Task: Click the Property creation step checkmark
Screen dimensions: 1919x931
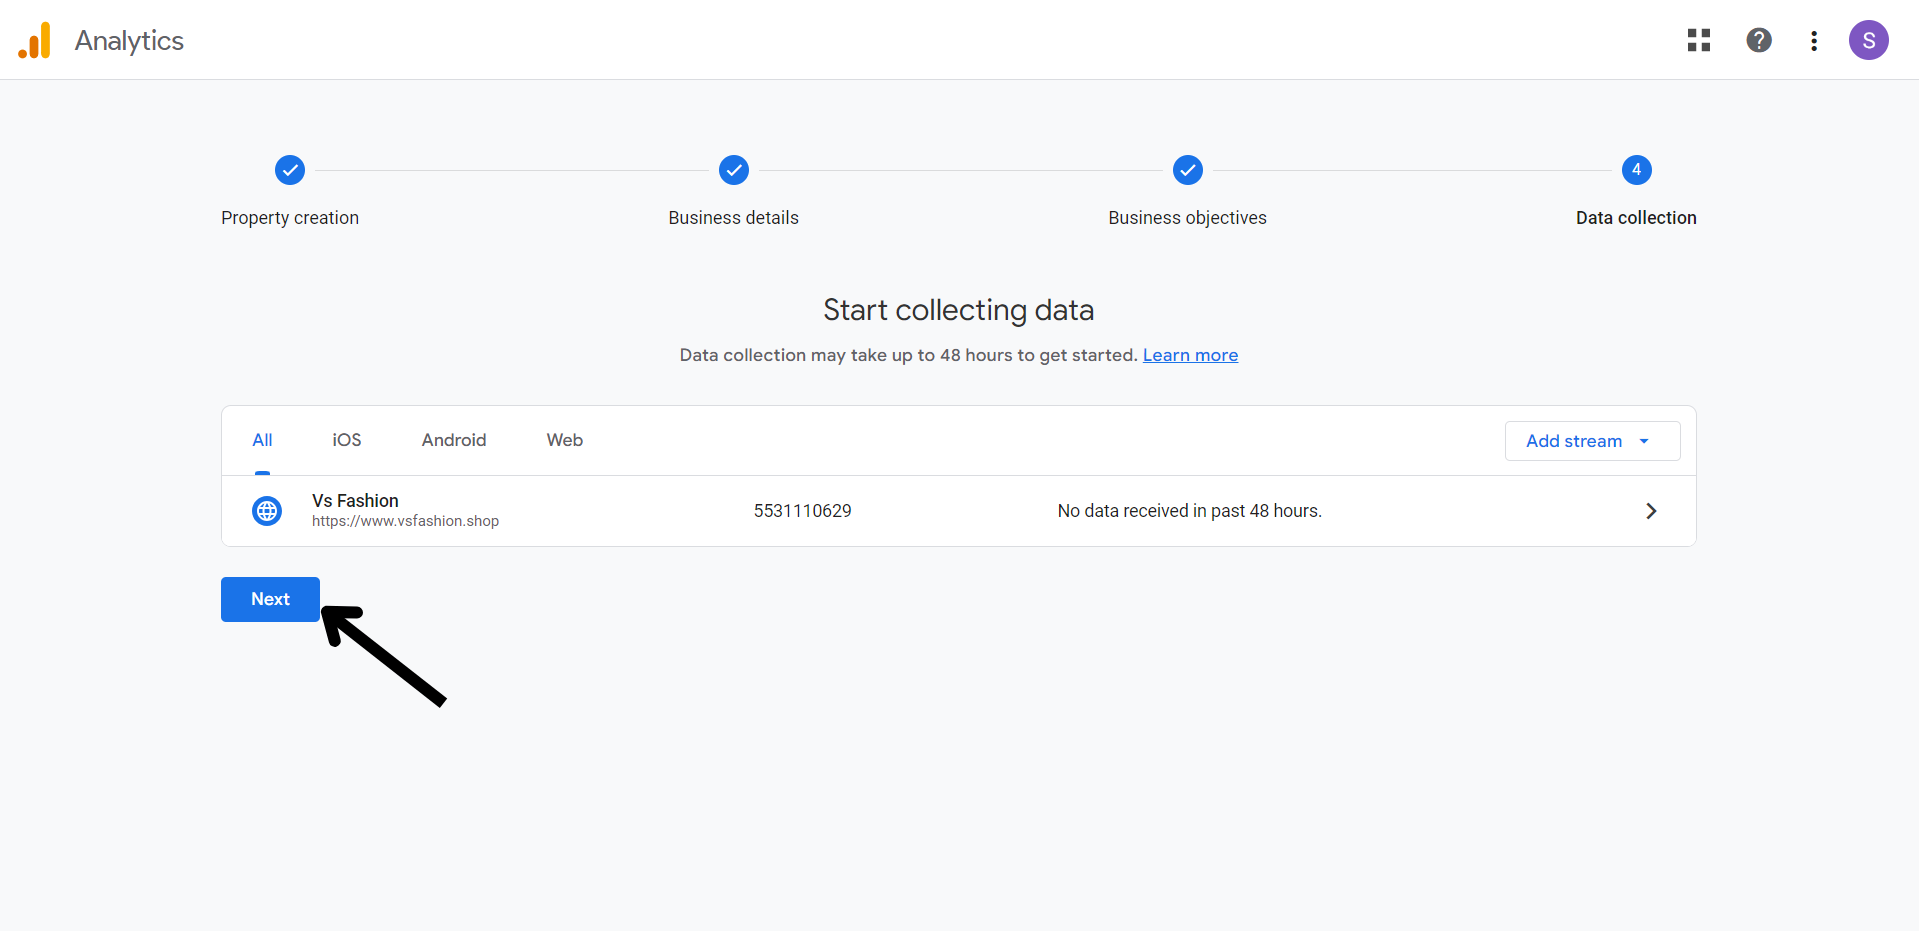Action: click(x=290, y=170)
